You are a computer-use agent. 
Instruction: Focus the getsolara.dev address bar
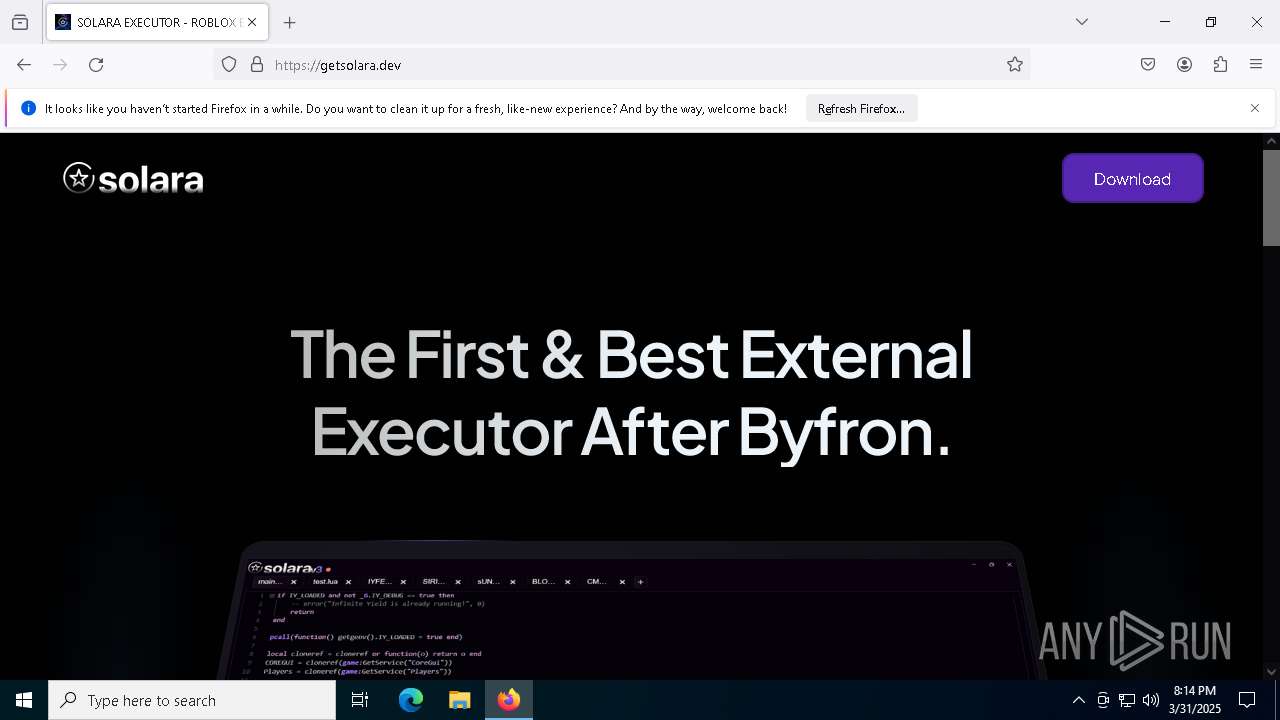[x=620, y=65]
